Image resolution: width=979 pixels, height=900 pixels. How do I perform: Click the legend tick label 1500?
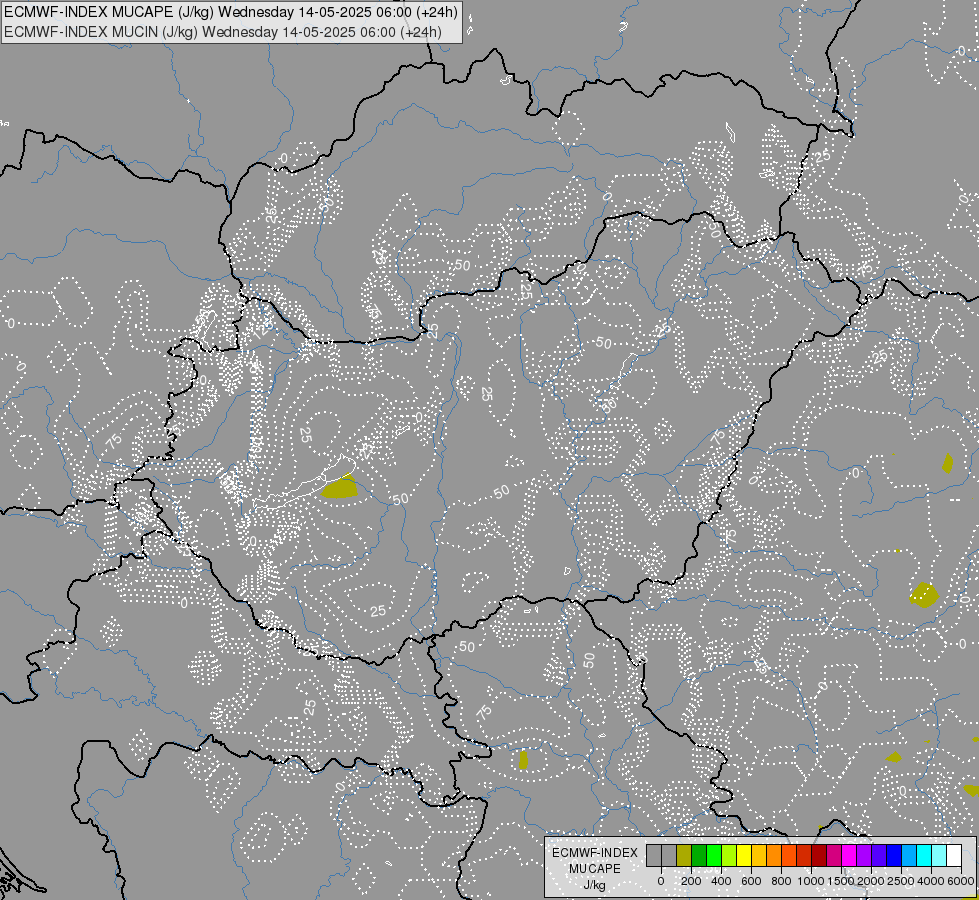click(841, 881)
